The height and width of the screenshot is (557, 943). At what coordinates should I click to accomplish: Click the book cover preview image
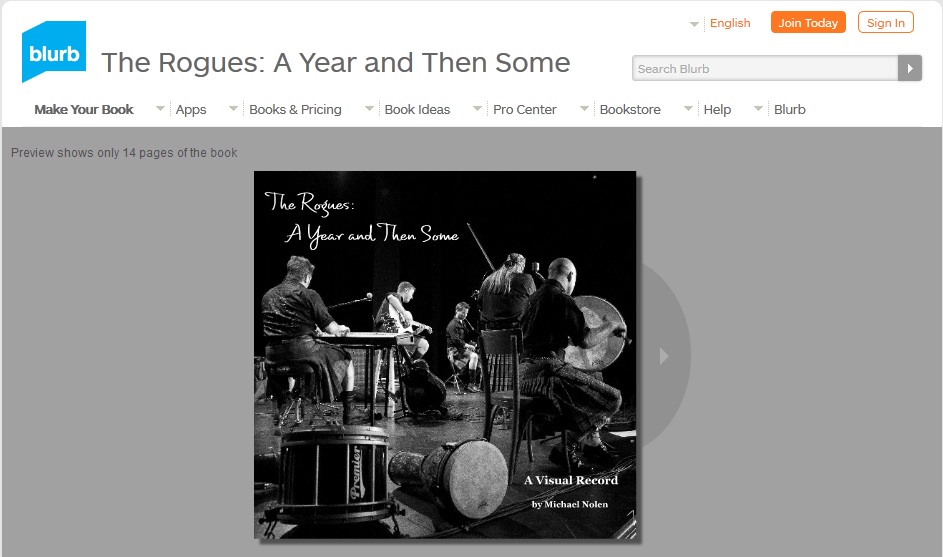445,355
